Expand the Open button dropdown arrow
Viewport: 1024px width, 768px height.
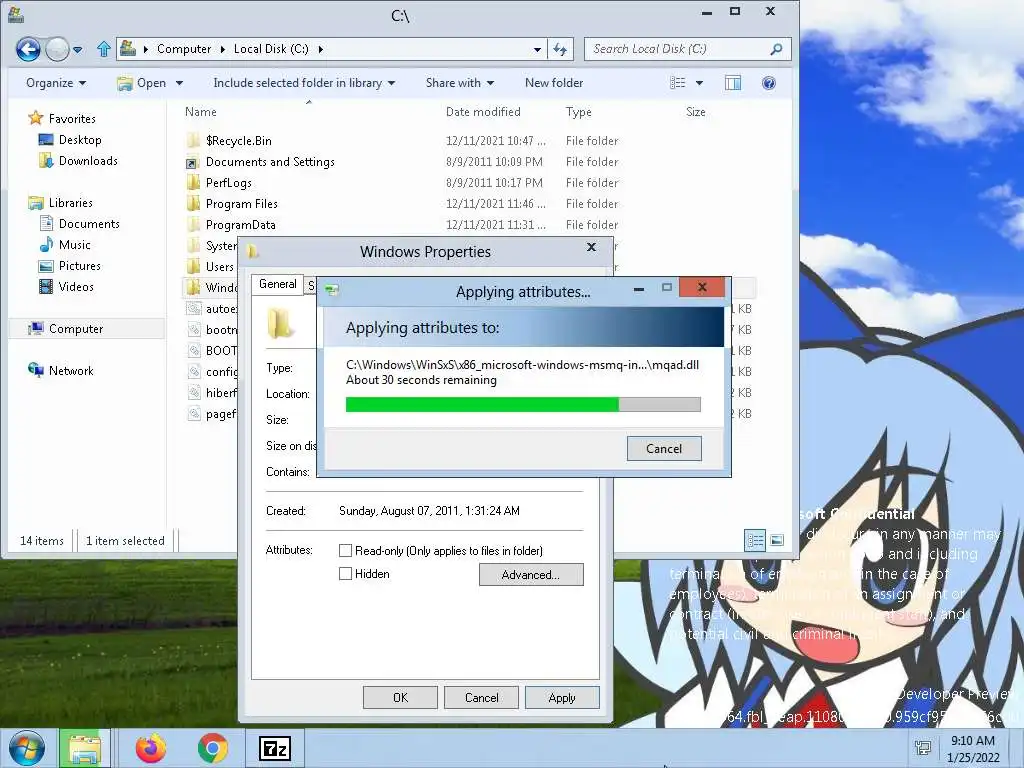pyautogui.click(x=179, y=83)
